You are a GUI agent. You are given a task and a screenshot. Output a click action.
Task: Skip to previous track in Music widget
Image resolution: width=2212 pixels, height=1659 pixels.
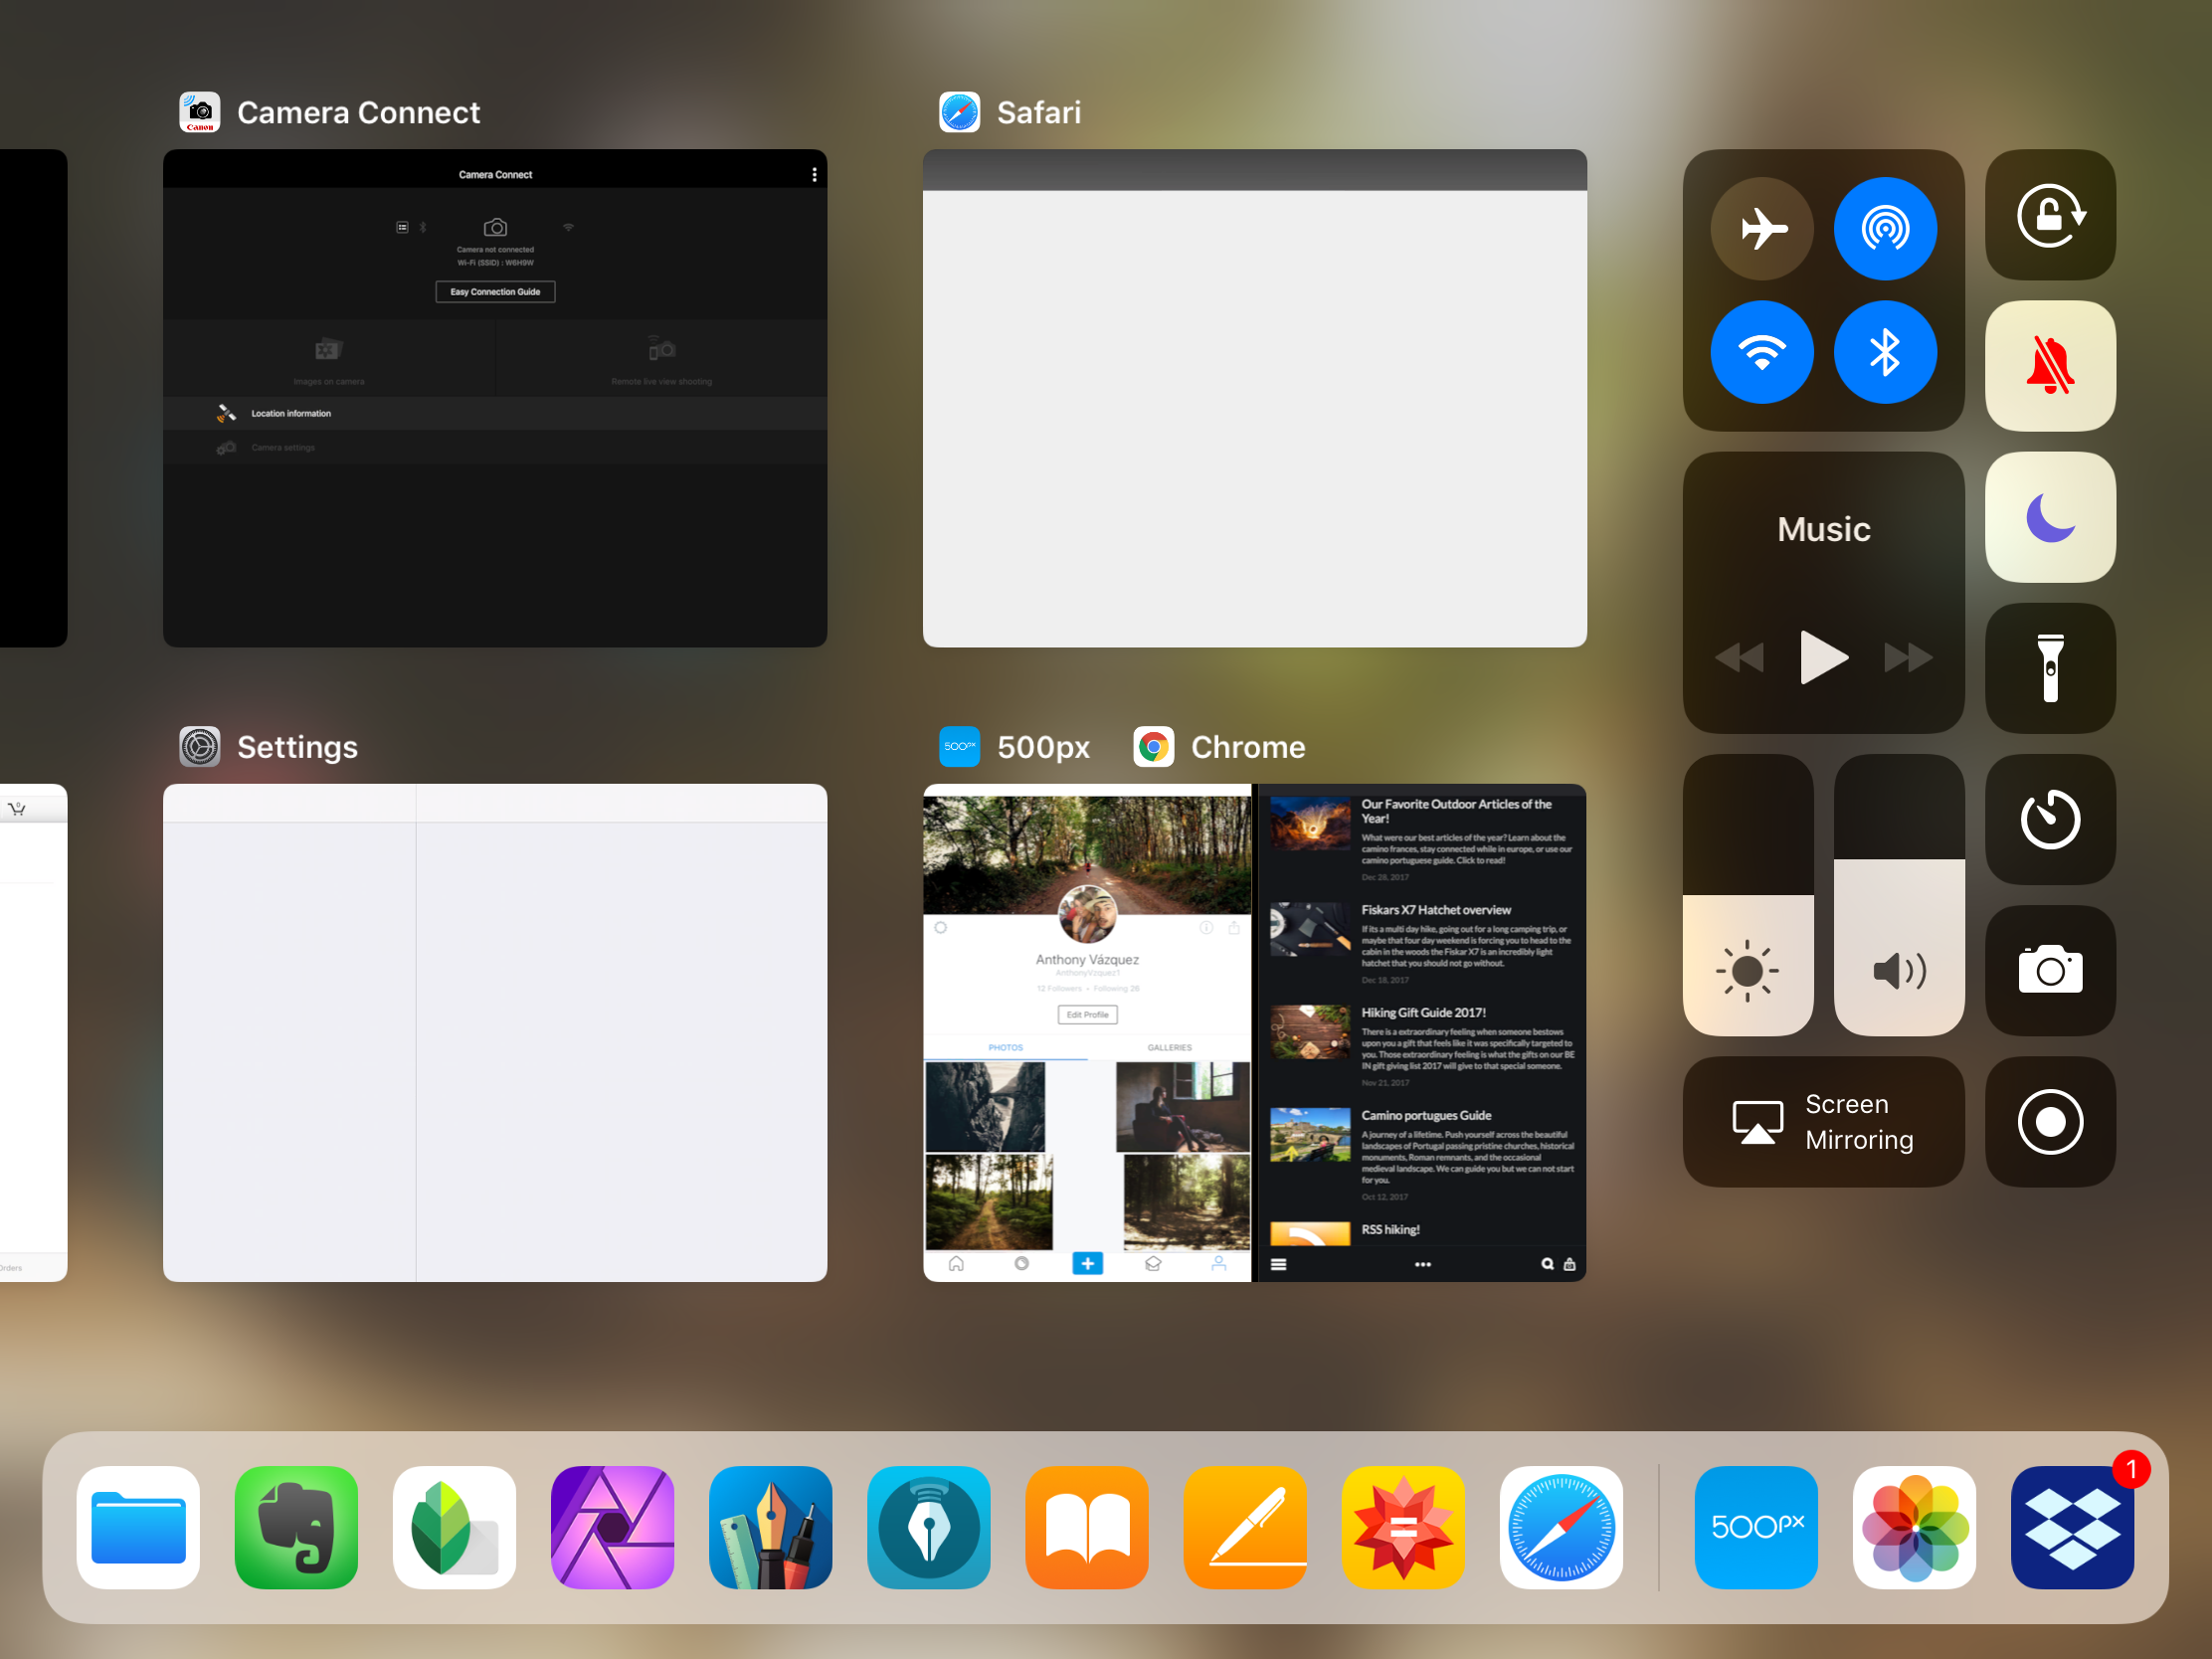point(1739,658)
